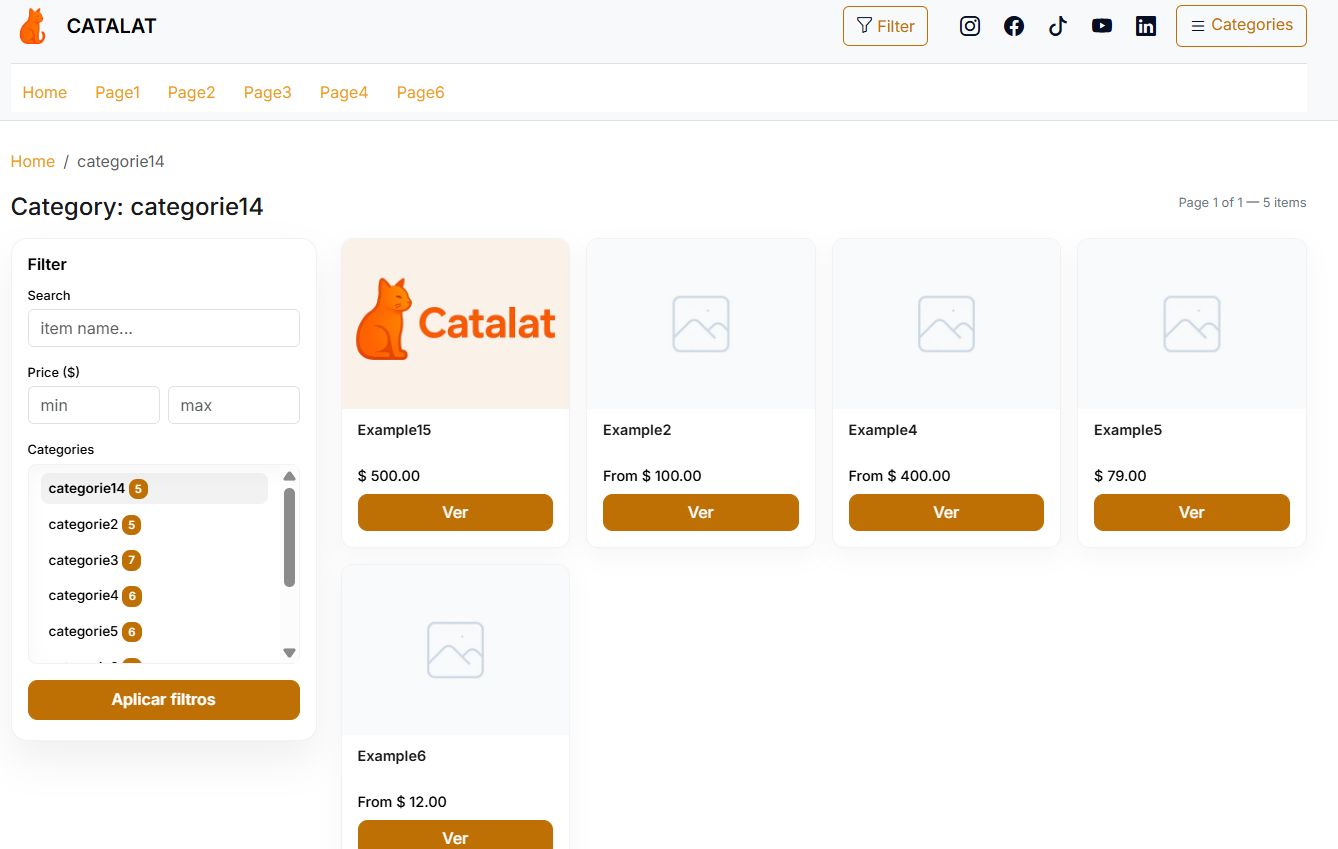The height and width of the screenshot is (849, 1338).
Task: Click the Catalat cat logo icon
Action: (33, 26)
